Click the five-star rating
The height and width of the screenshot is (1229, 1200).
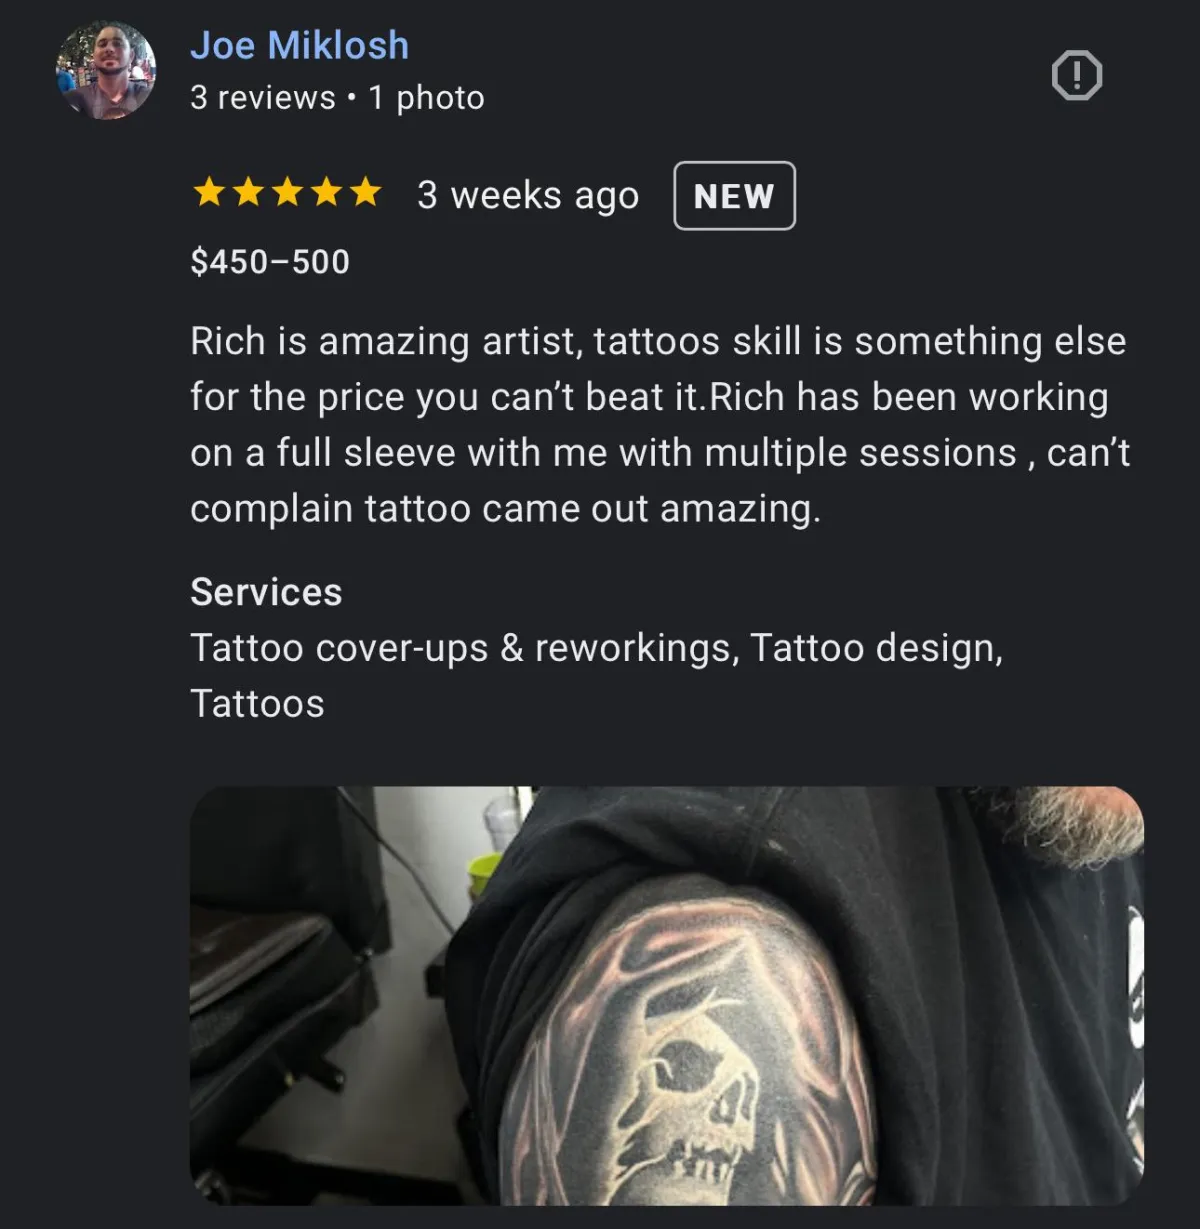pos(287,191)
